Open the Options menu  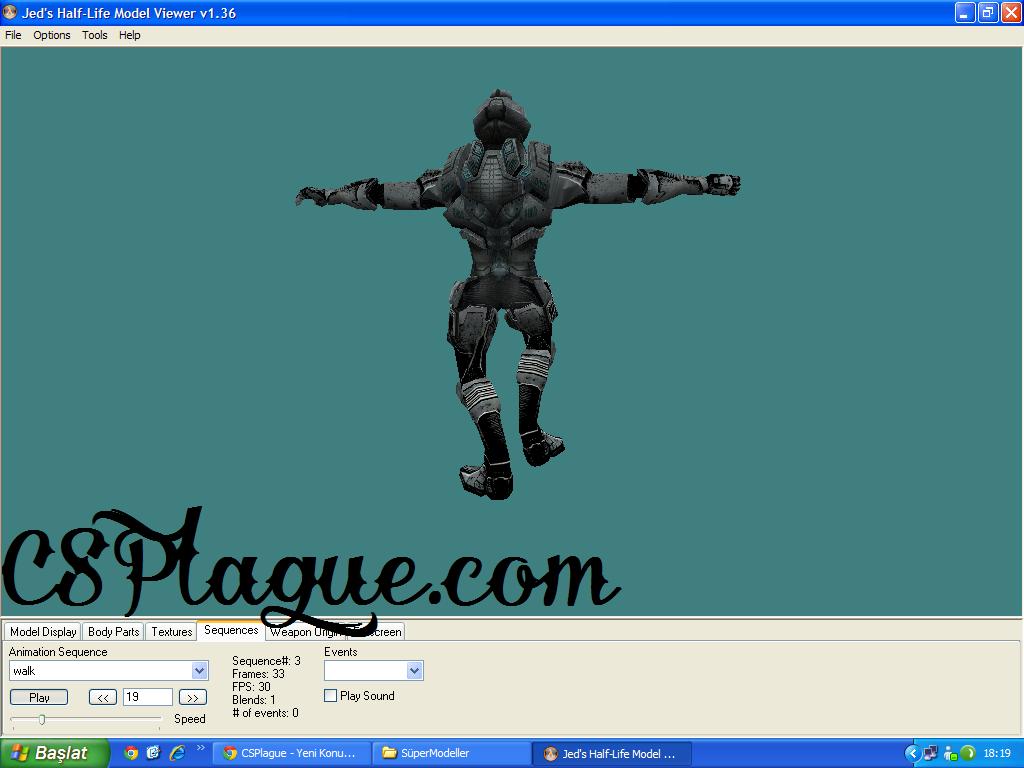point(52,35)
